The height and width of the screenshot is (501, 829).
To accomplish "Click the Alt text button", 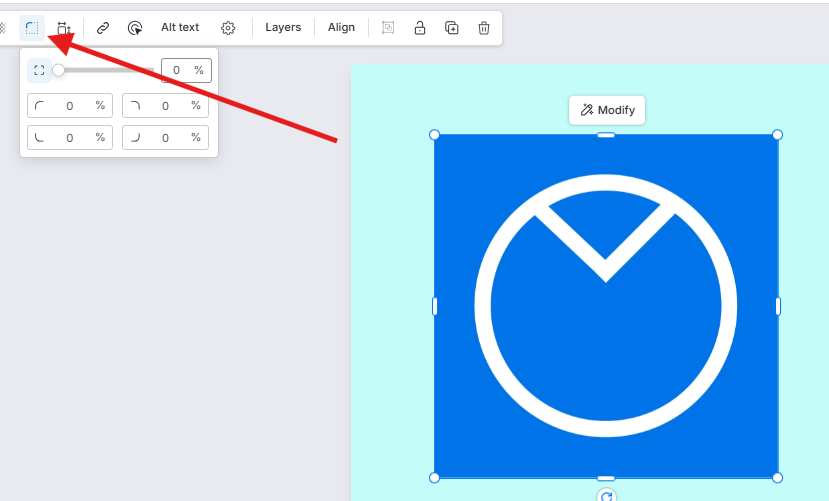I will click(180, 28).
